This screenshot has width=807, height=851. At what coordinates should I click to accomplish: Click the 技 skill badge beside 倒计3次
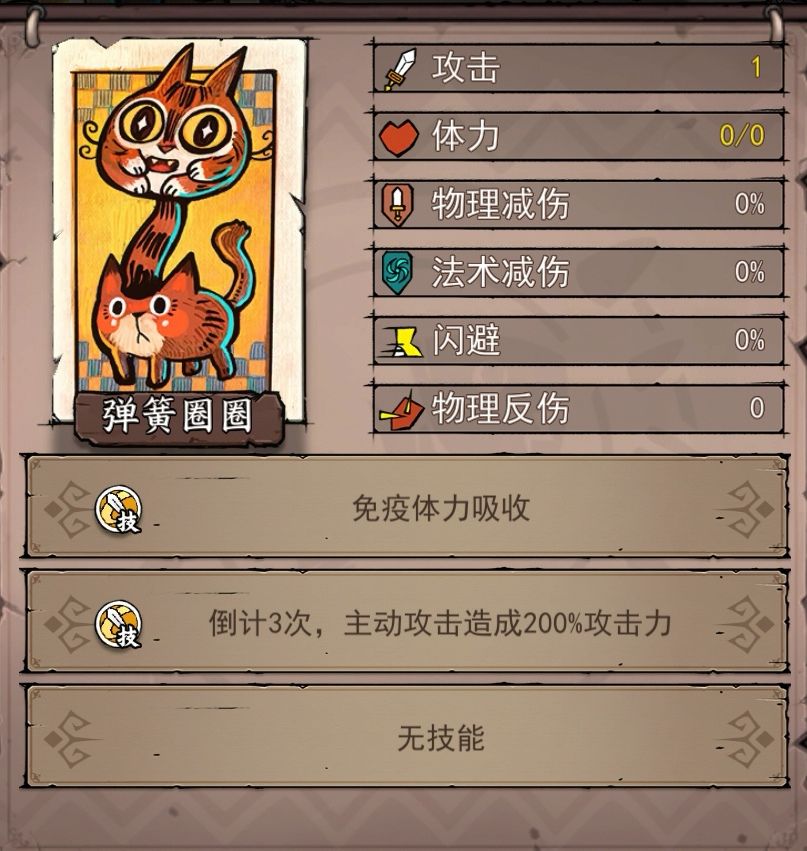coord(119,624)
